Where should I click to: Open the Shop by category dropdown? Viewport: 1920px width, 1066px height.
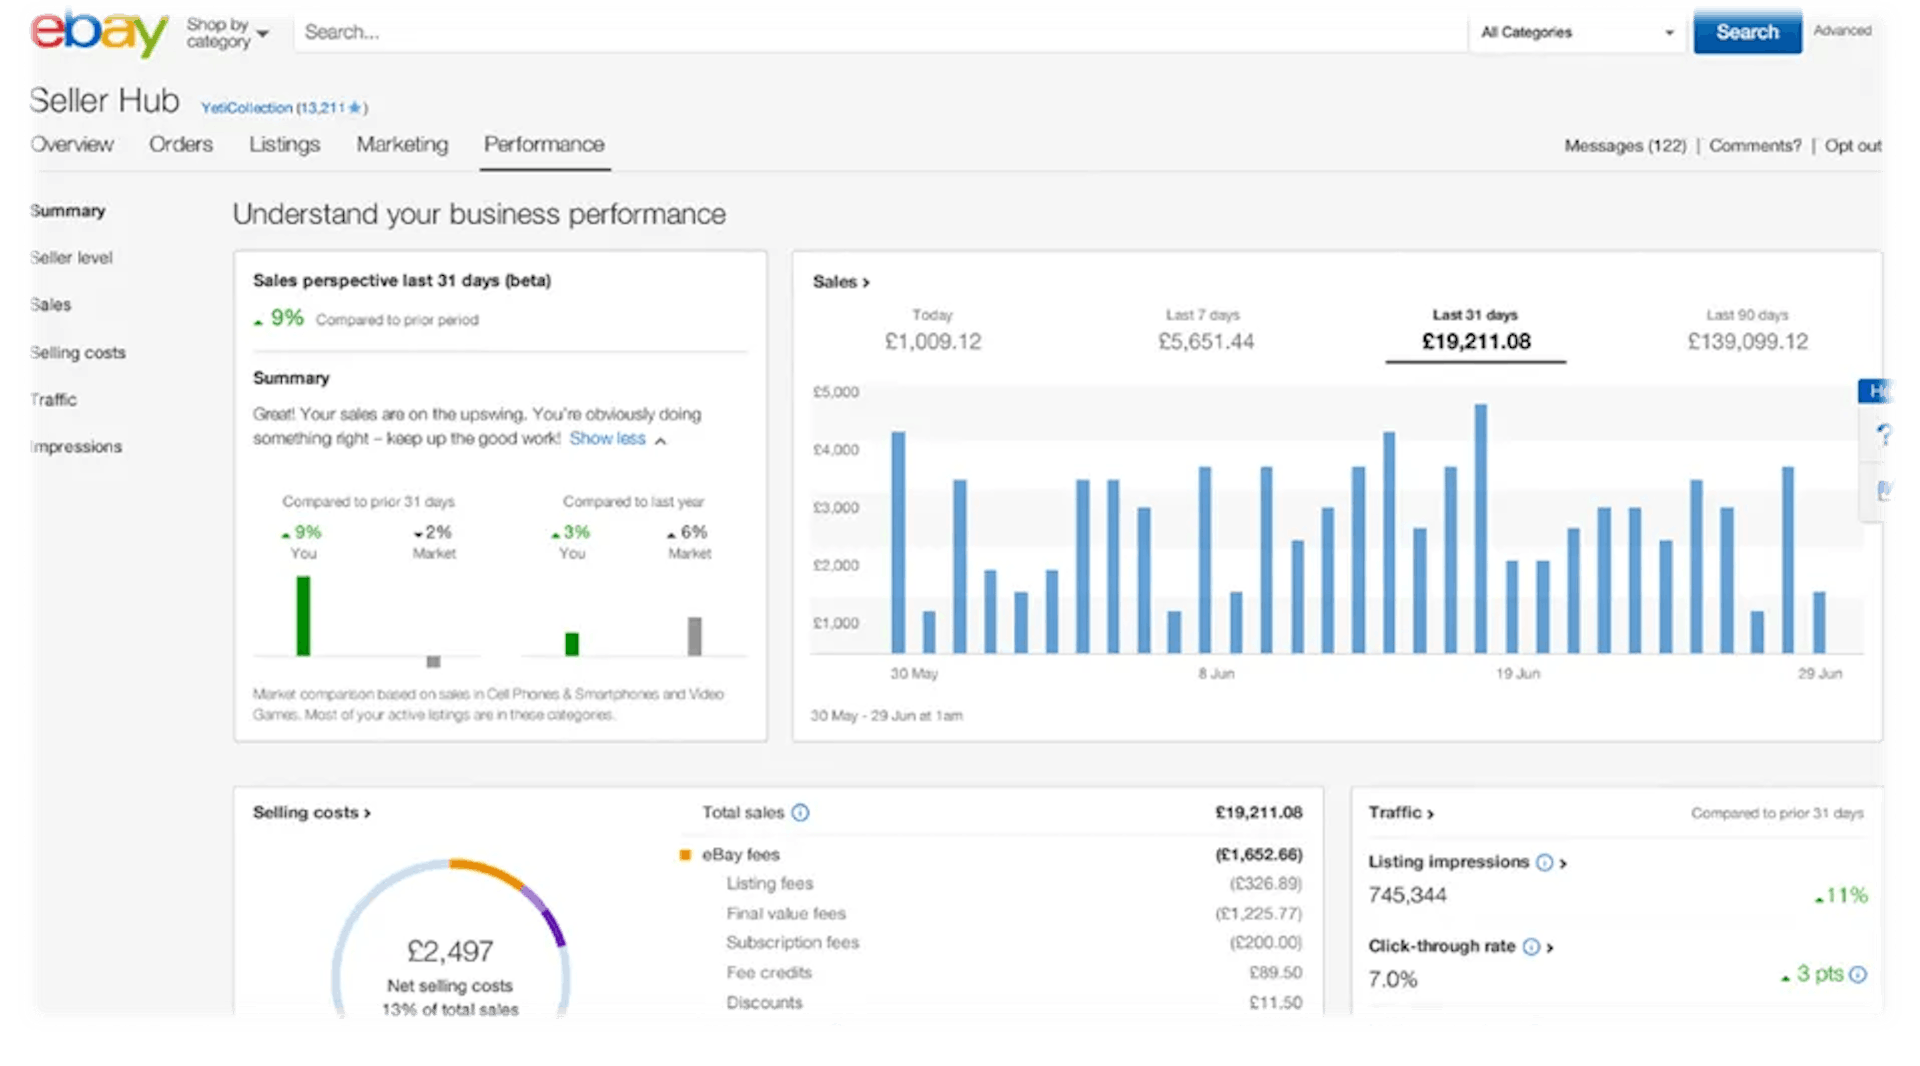click(x=227, y=33)
